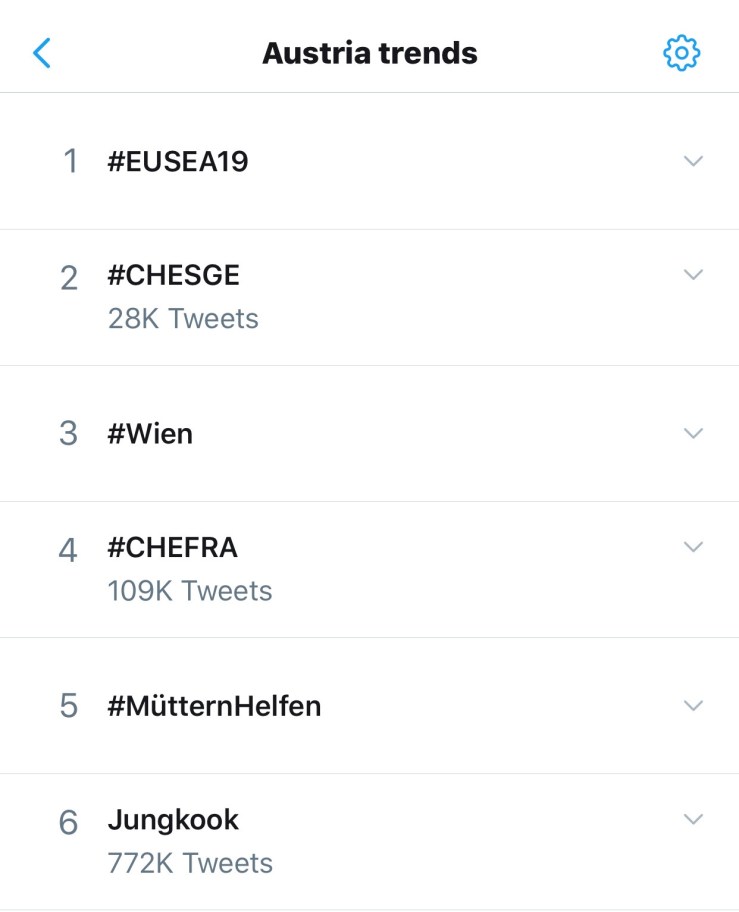Open chevron menu for Jungkook trend
Viewport: 739px width, 912px height.
[693, 819]
